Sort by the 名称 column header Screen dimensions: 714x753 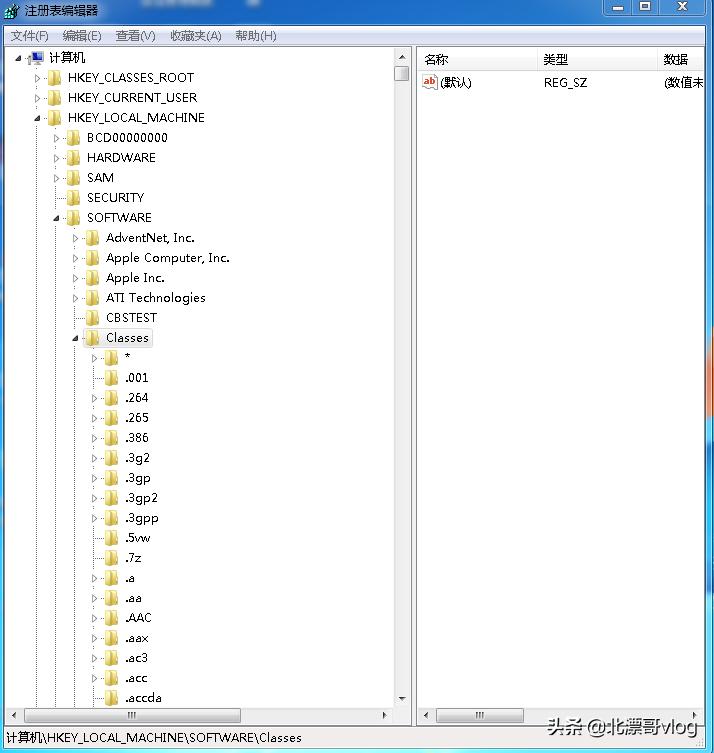coord(477,60)
